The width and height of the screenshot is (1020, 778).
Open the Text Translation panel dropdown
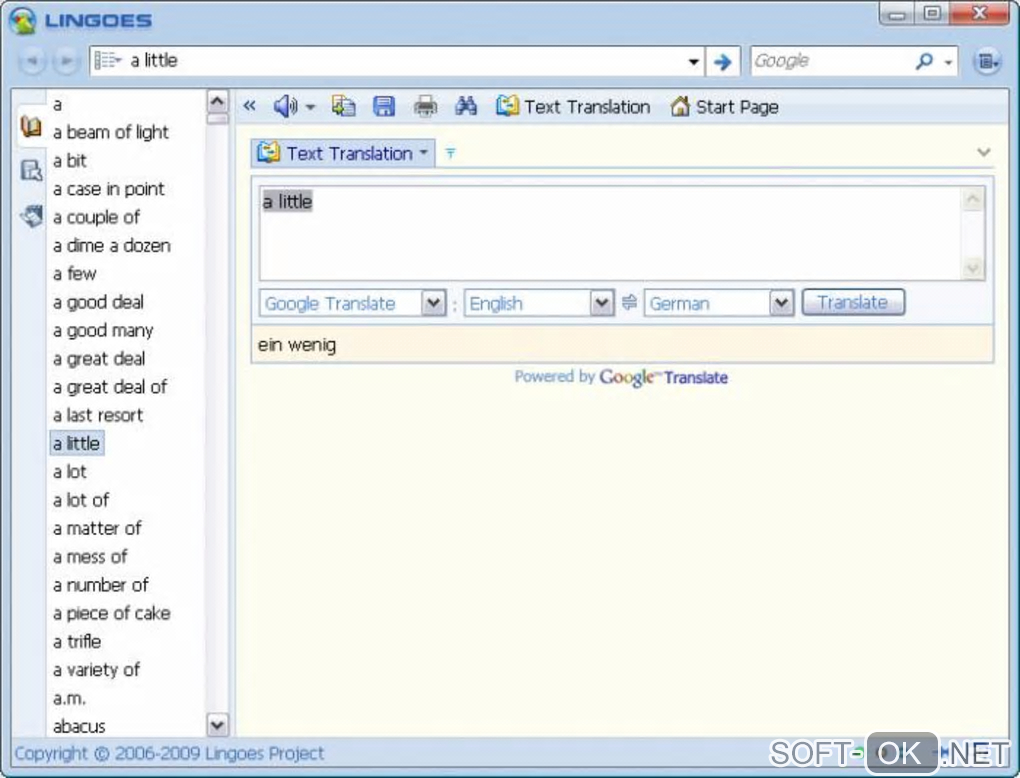pos(423,154)
